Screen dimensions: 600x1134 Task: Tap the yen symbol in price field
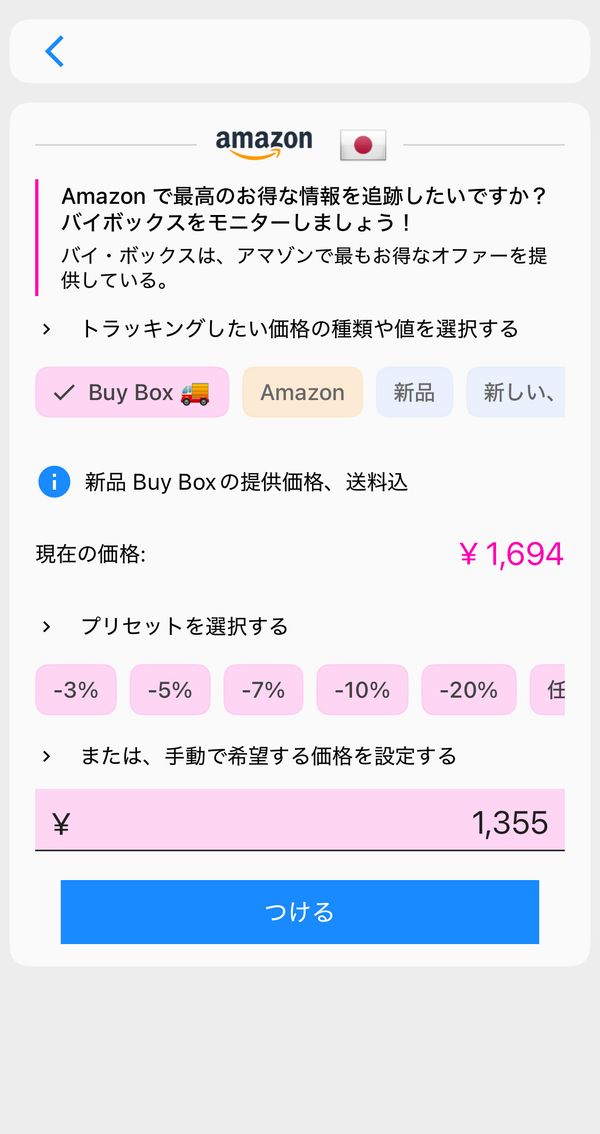click(61, 824)
